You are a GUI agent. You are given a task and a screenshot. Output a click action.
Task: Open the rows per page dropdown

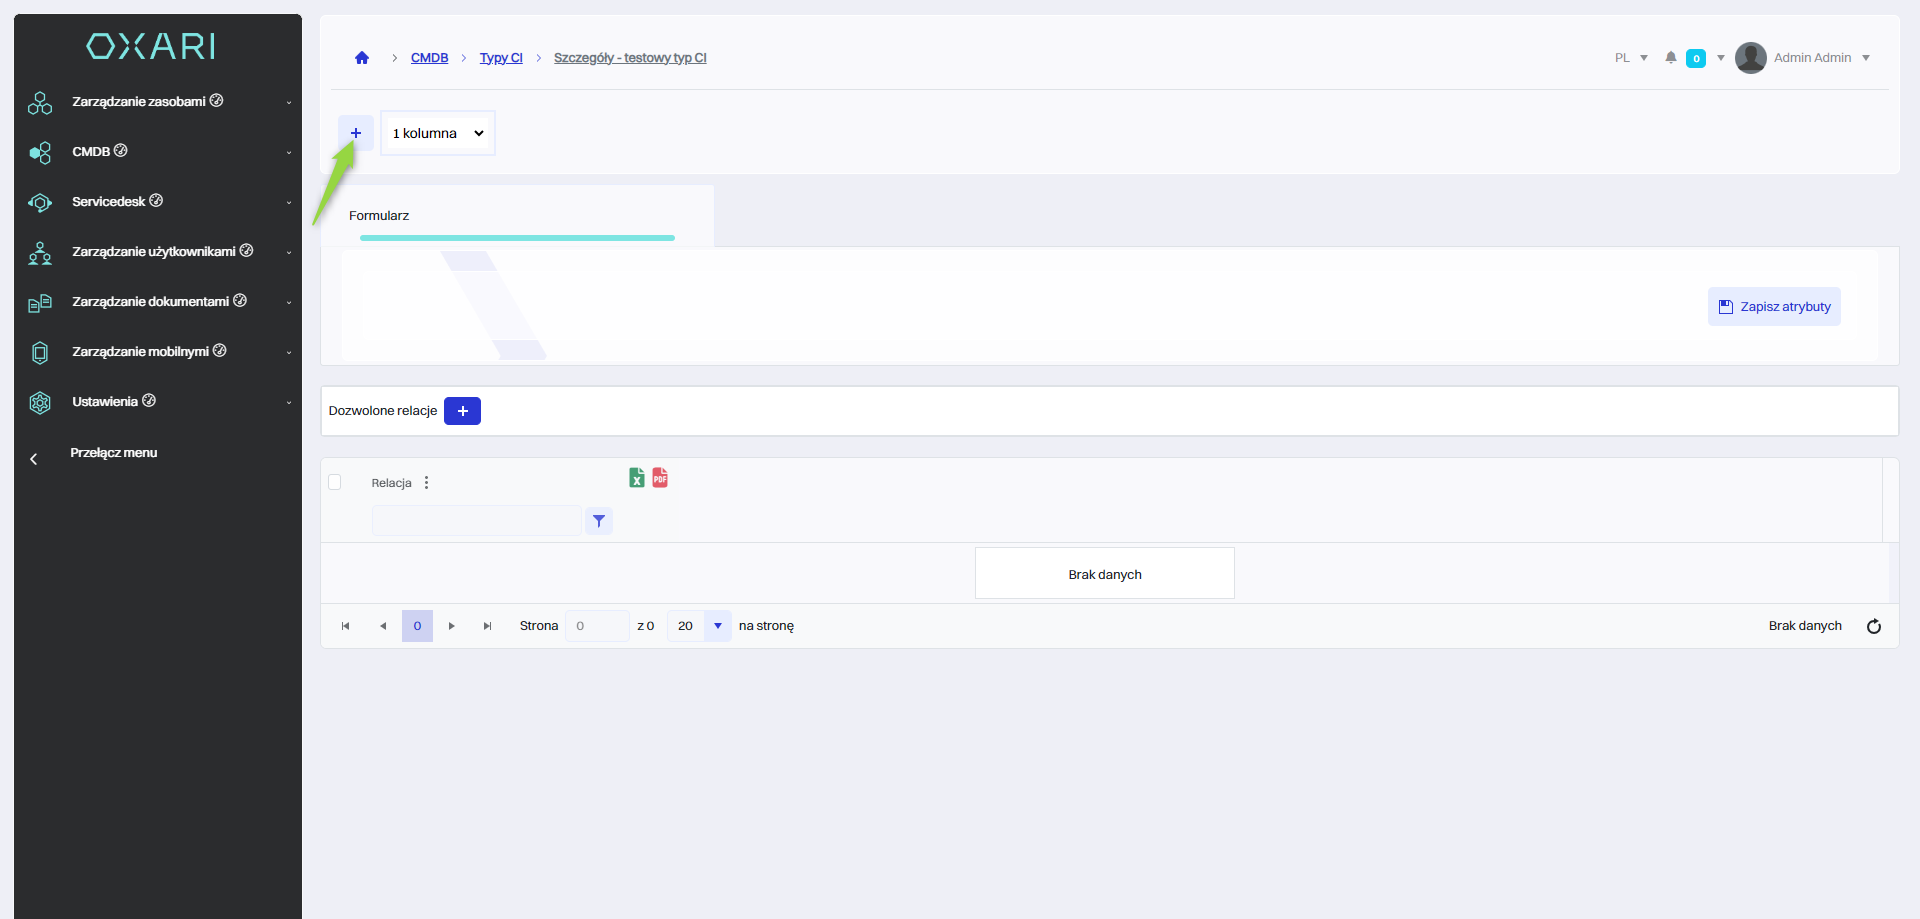(717, 626)
